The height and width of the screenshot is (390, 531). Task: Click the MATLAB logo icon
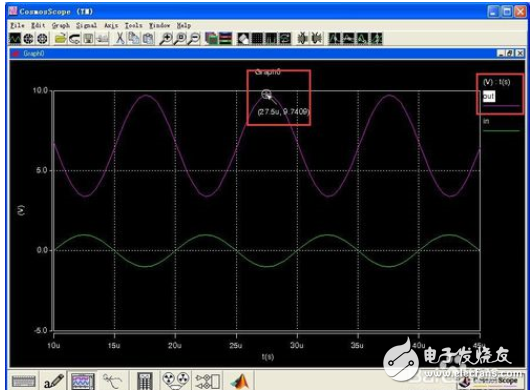click(x=240, y=382)
